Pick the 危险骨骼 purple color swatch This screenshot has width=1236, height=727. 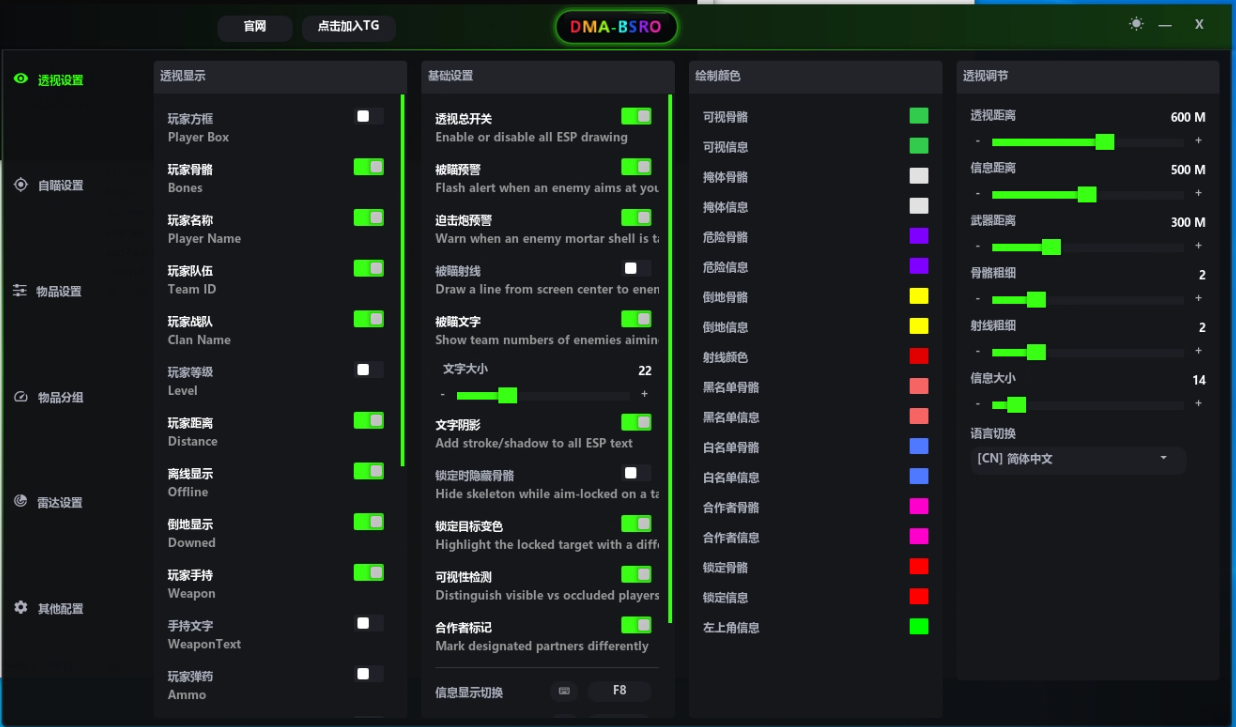919,236
